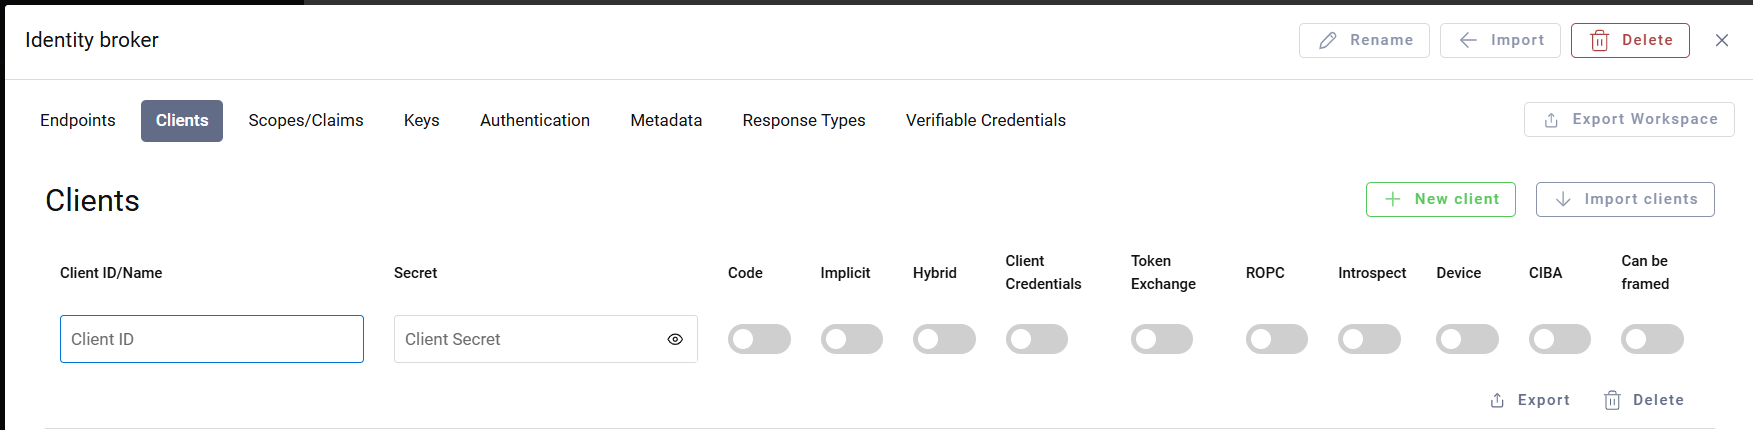
Task: Switch to the Endpoints tab
Action: point(78,120)
